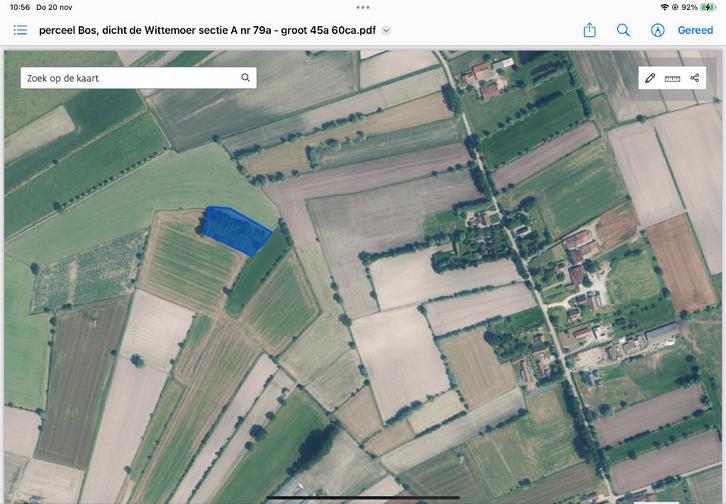Viewport: 726px width, 504px height.
Task: Tap the share/export icon
Action: pos(589,30)
